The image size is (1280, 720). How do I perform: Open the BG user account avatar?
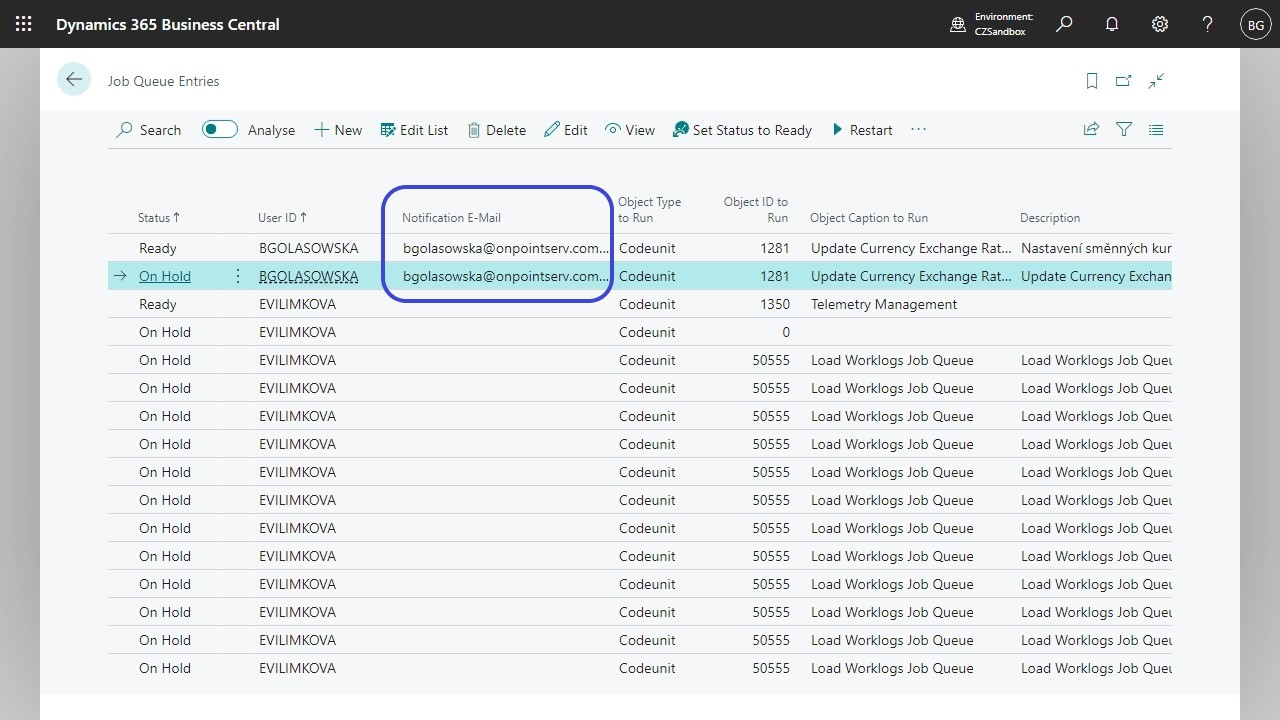[x=1256, y=24]
